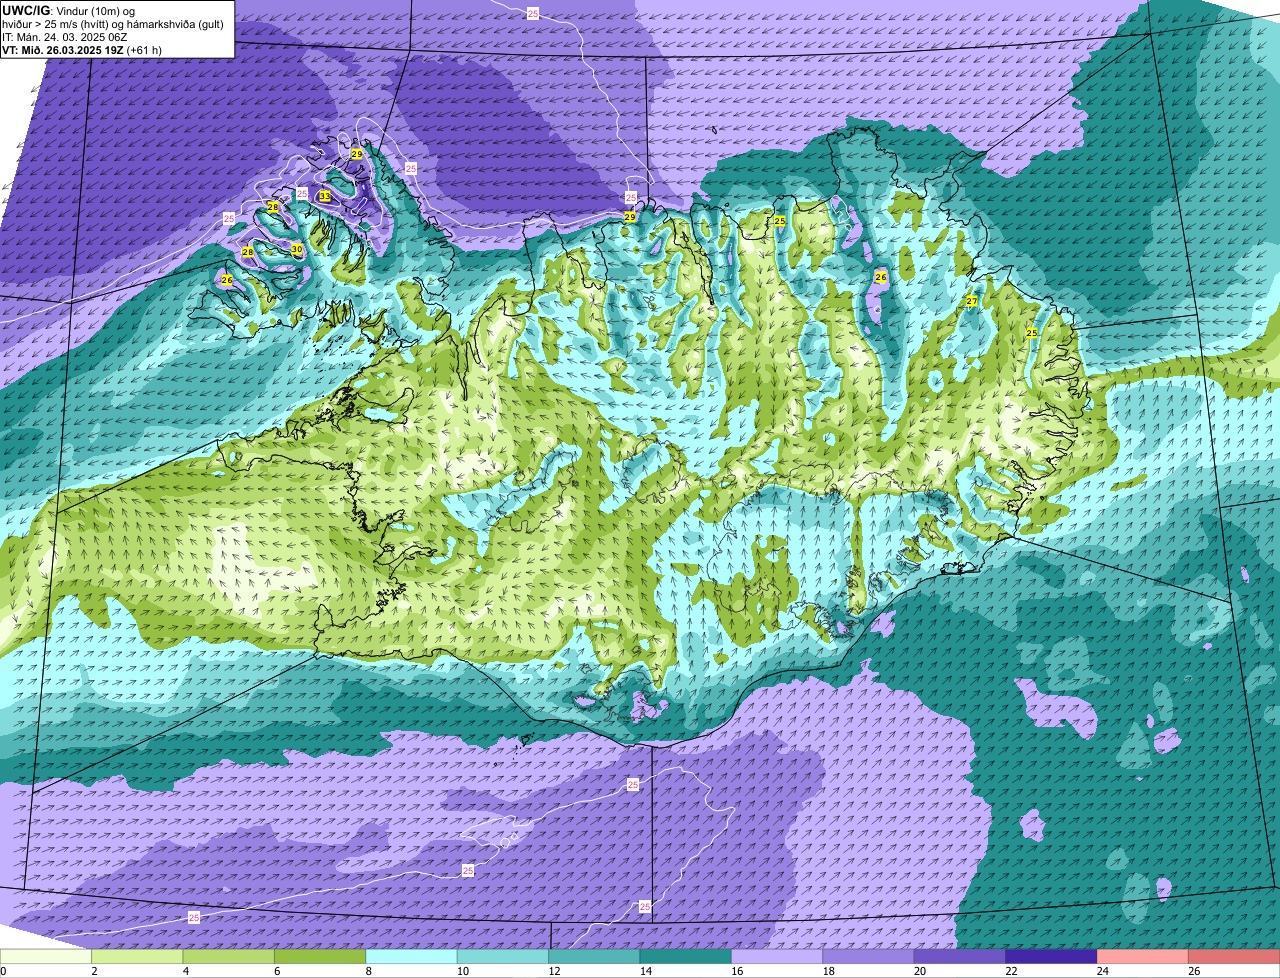Click the 0–2 m/s palest legend color
Screen dimensions: 1280x978
pyautogui.click(x=46, y=956)
